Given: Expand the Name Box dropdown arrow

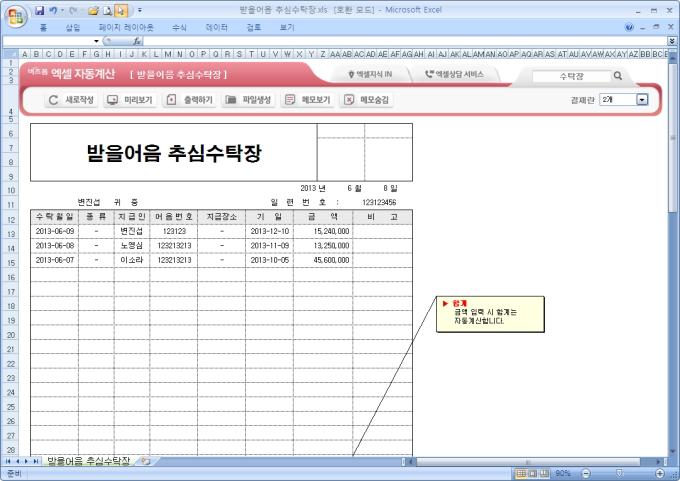Looking at the screenshot, I should coord(96,41).
